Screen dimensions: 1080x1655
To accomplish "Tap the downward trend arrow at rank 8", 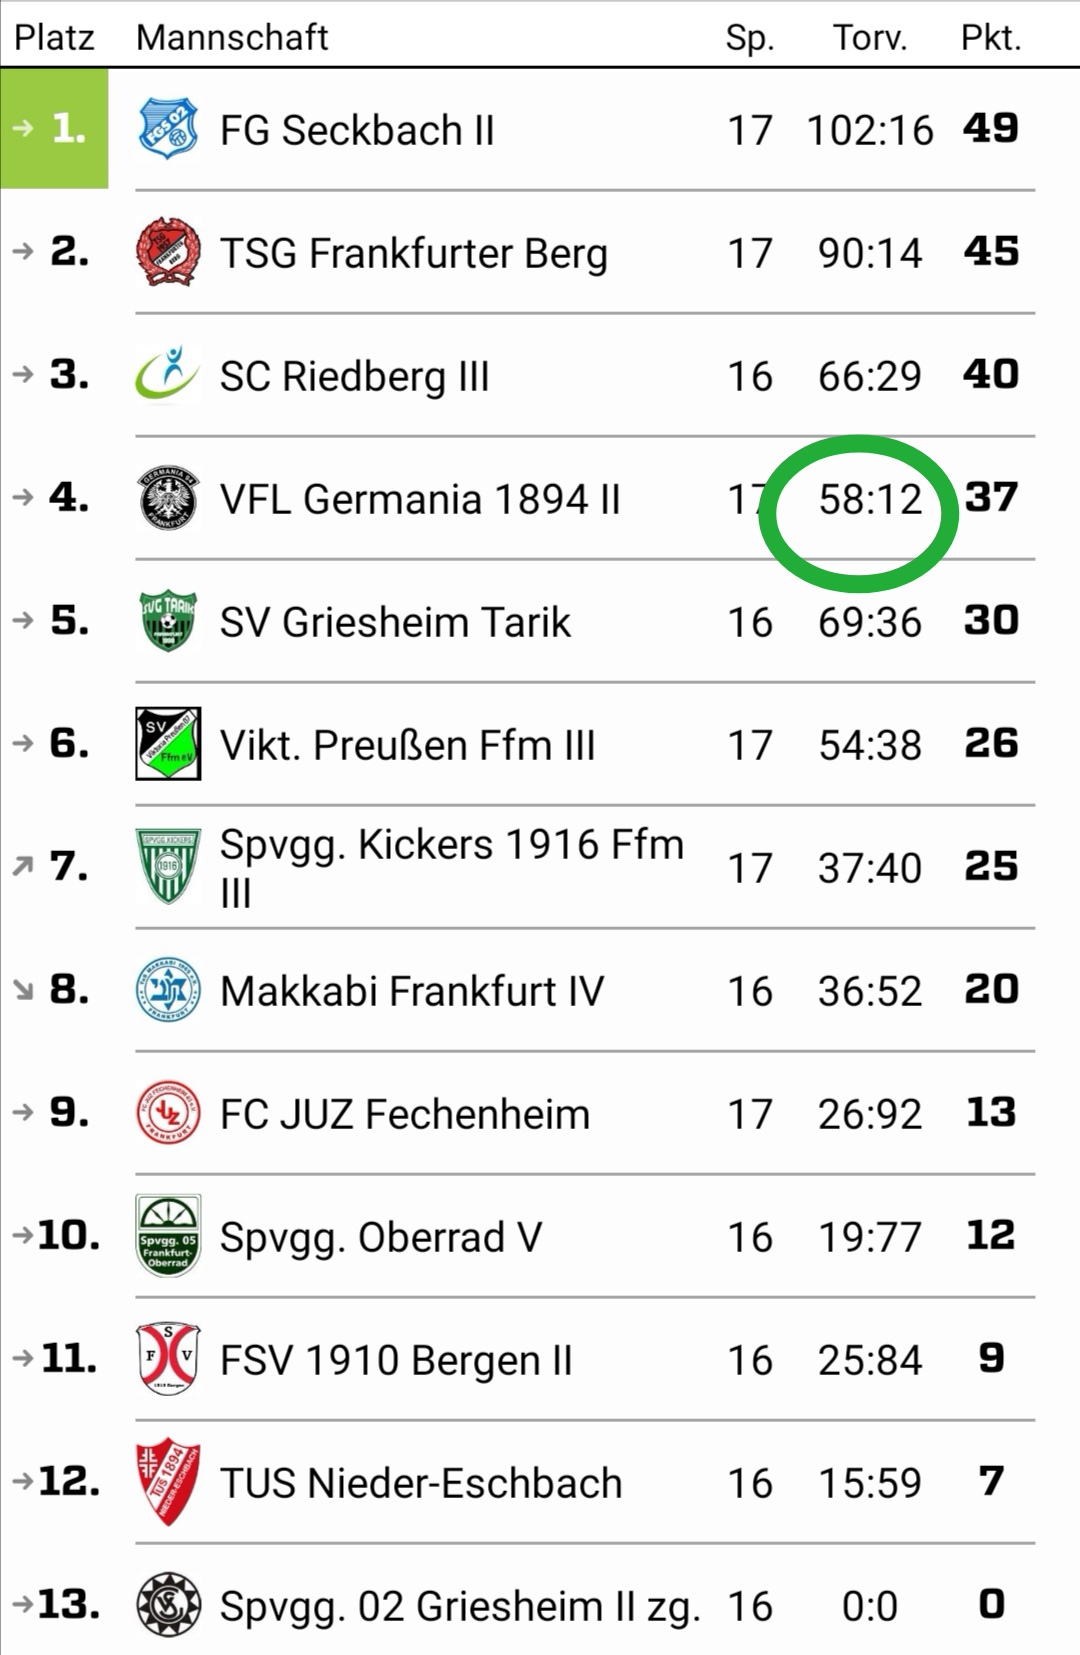I will tap(23, 990).
